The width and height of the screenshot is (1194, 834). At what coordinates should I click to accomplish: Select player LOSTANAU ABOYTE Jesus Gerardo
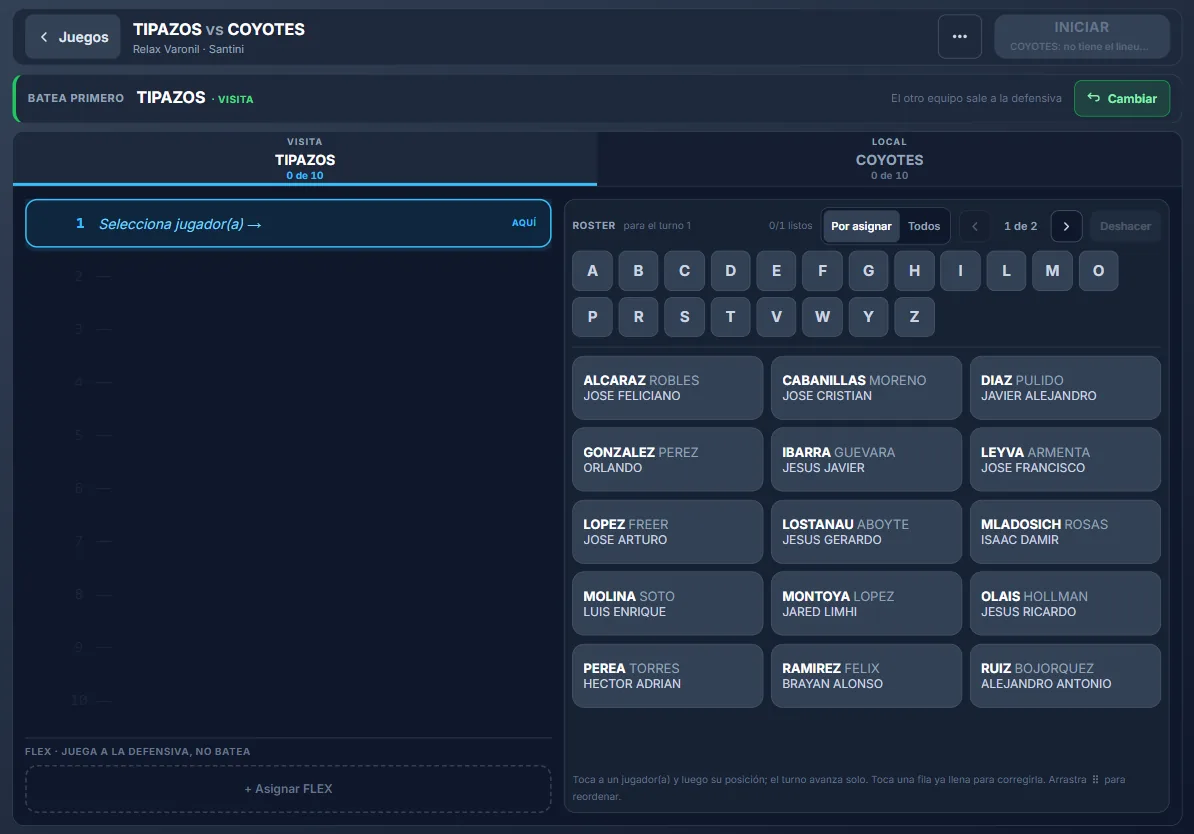point(867,532)
